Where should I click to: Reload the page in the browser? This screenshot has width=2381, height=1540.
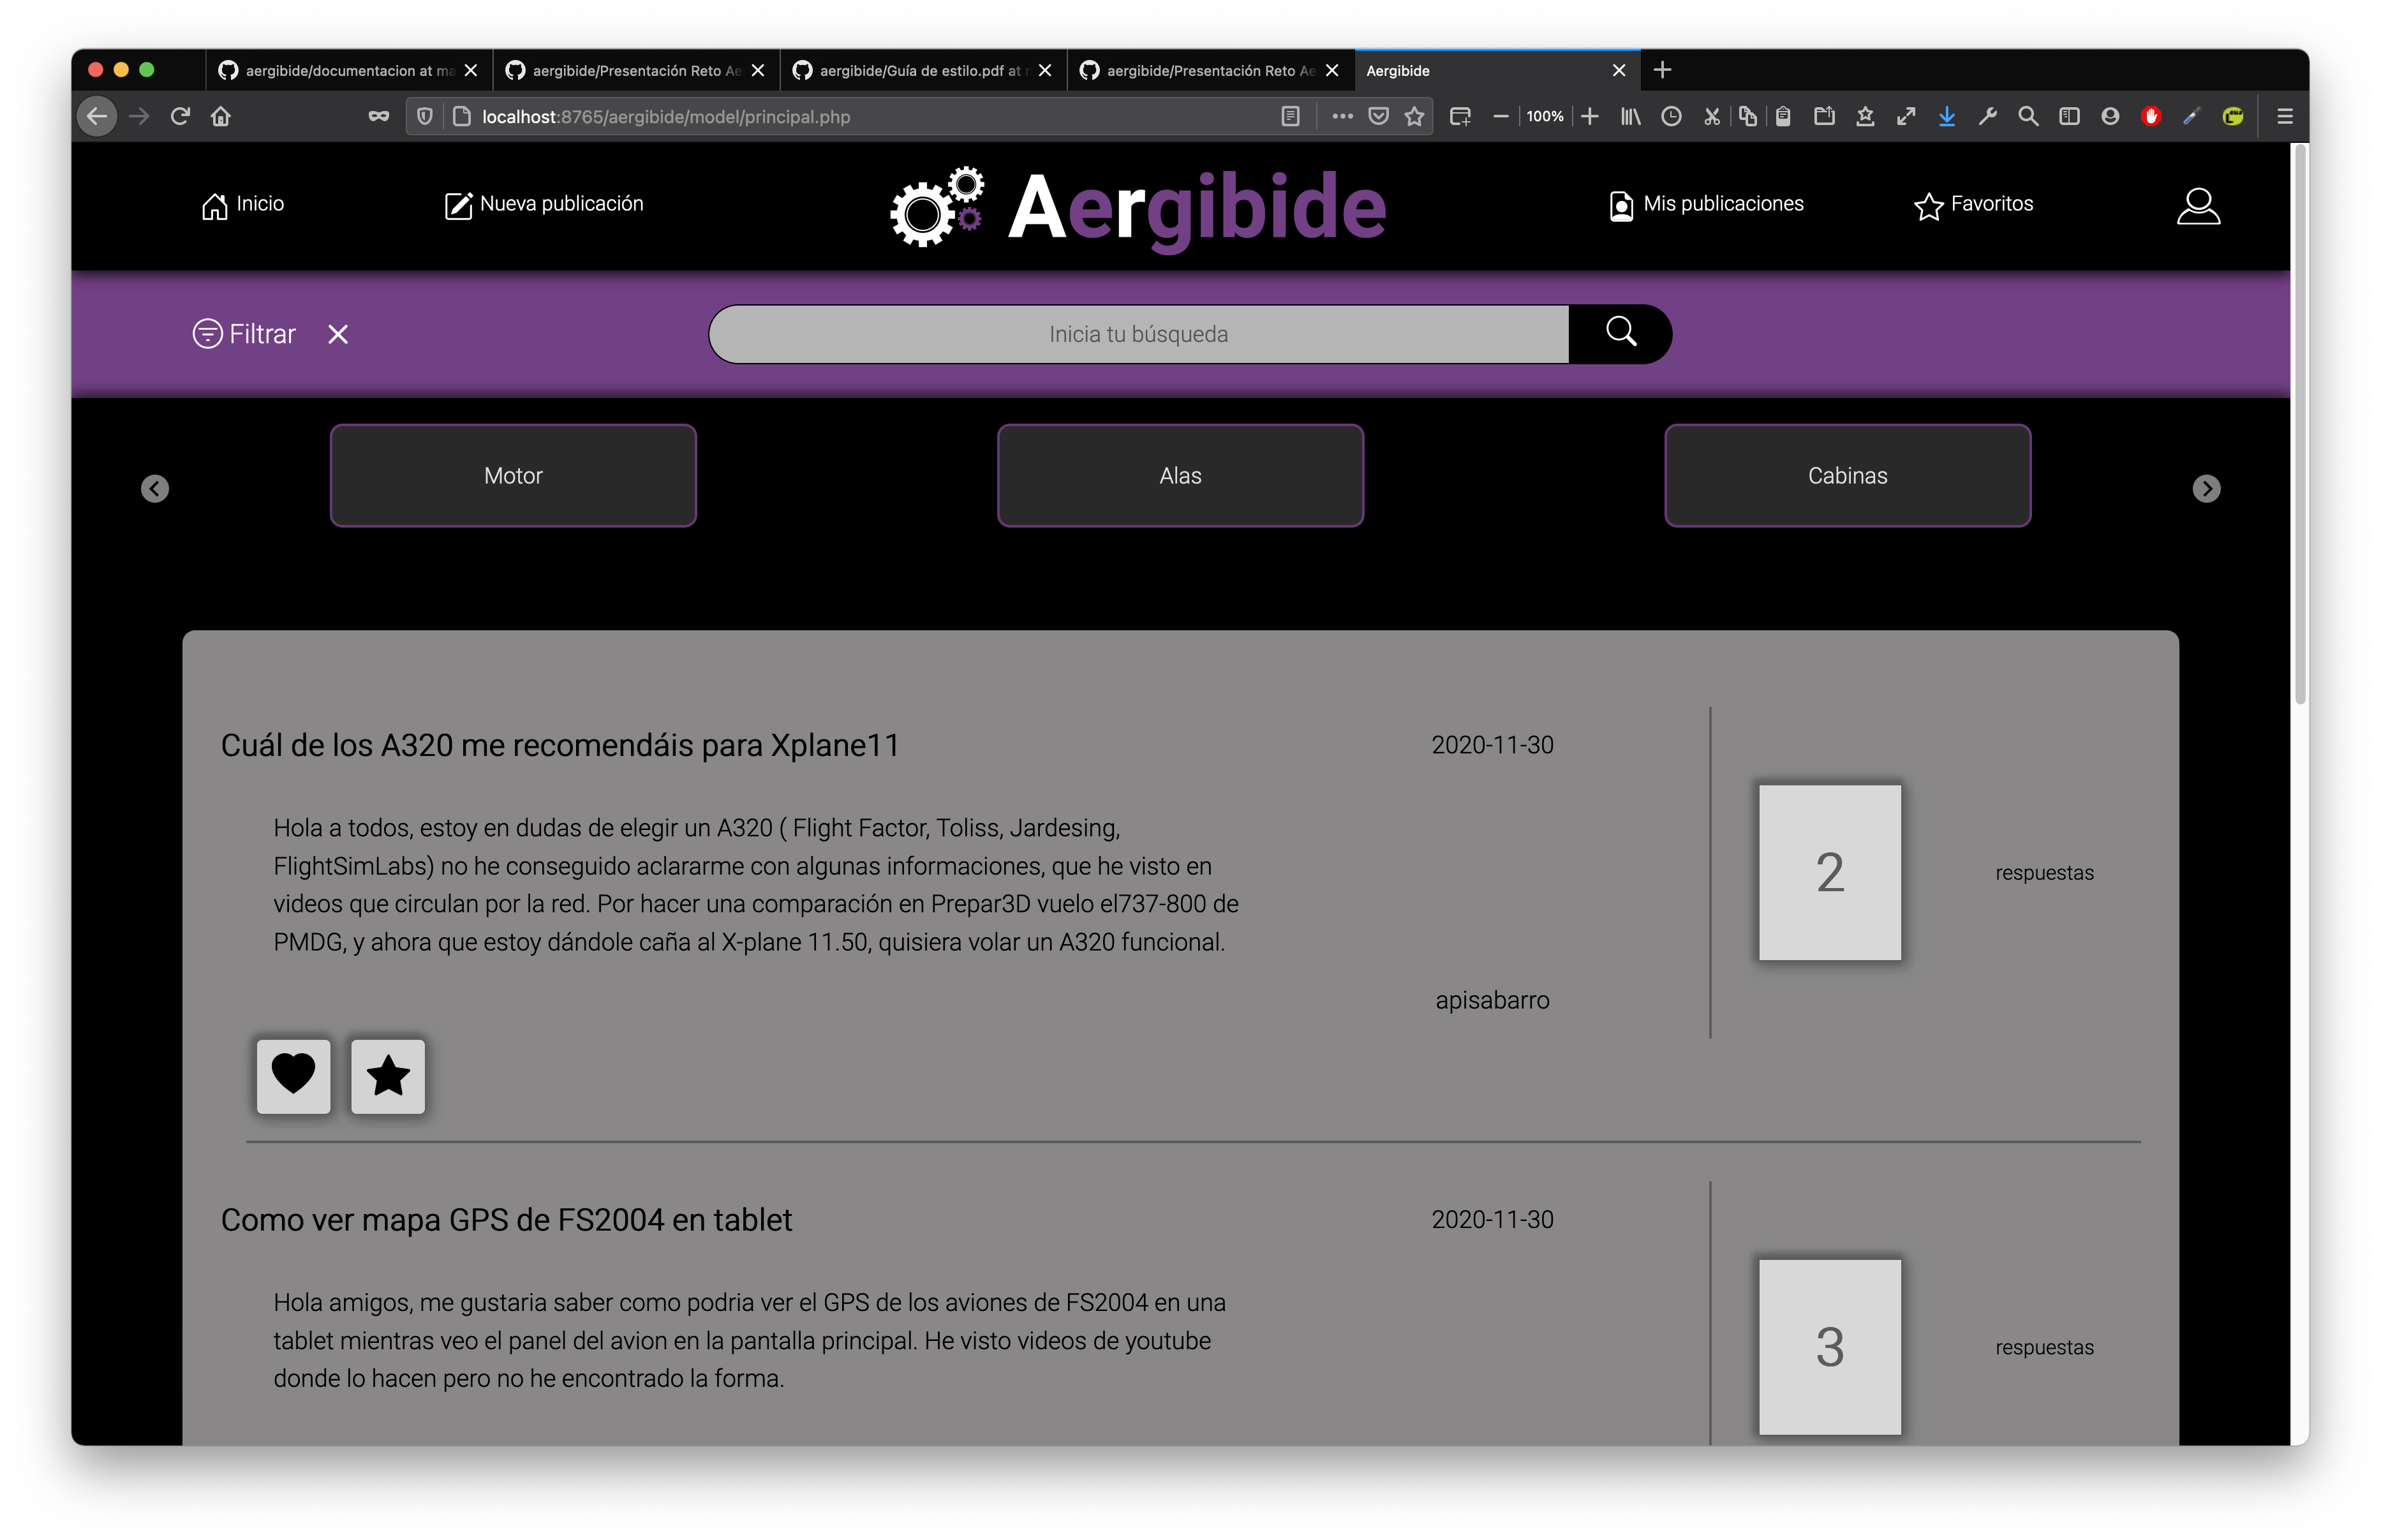pos(180,117)
